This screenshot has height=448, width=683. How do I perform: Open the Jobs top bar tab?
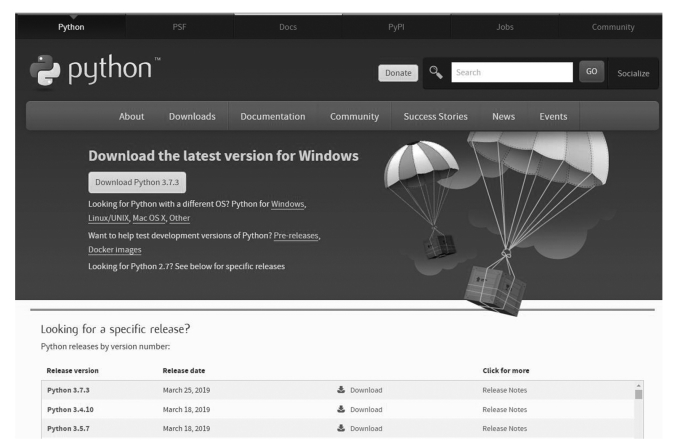pos(505,27)
